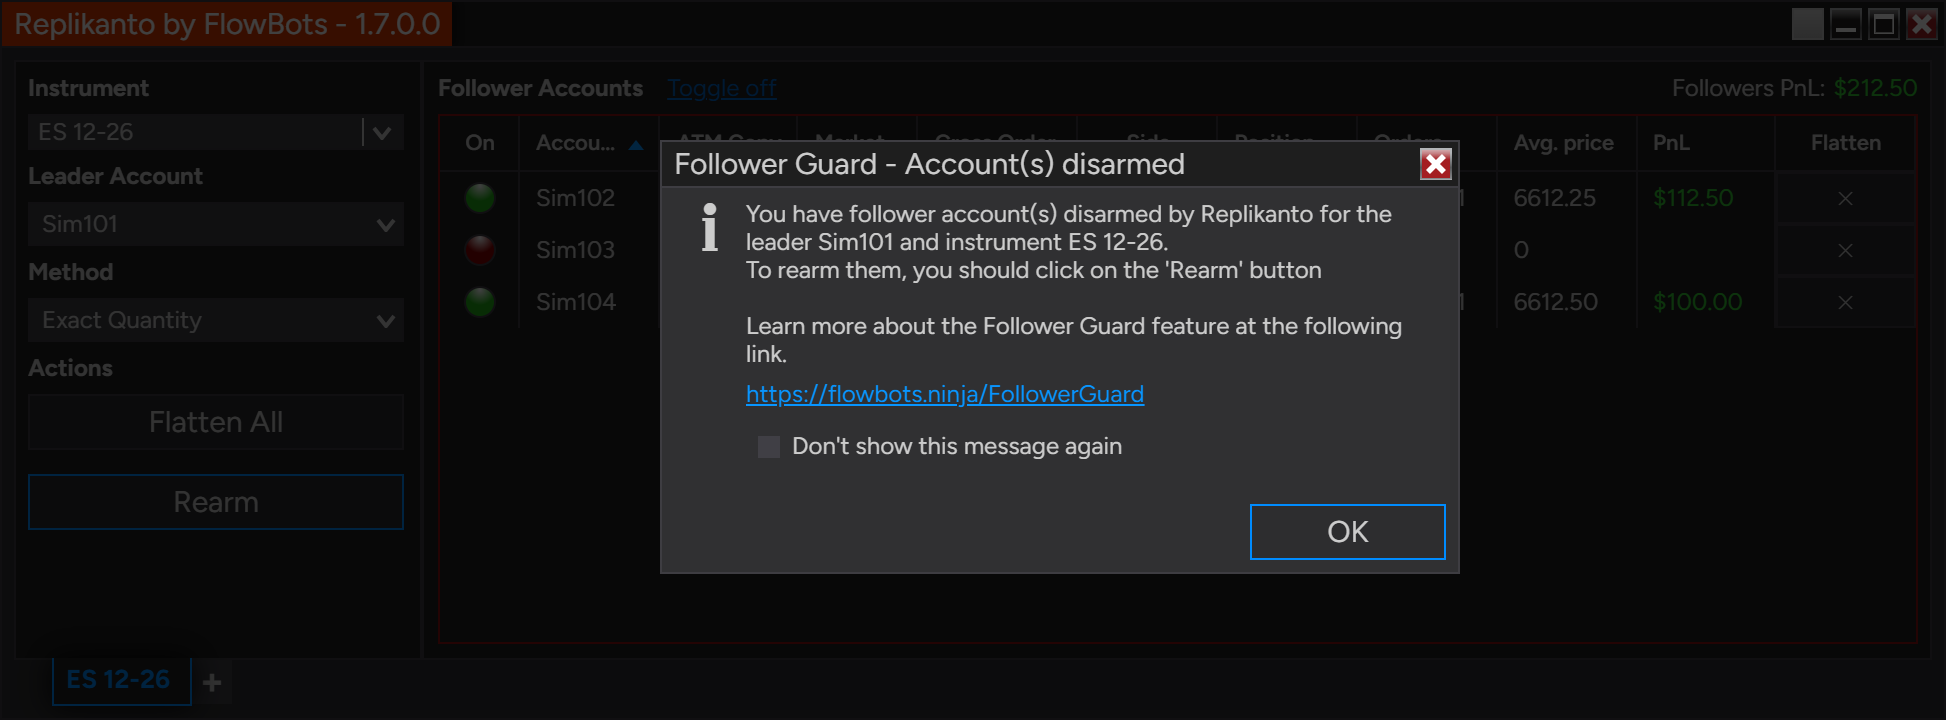The image size is (1946, 720).
Task: Flatten Sim104 with its X icon
Action: coord(1845,302)
